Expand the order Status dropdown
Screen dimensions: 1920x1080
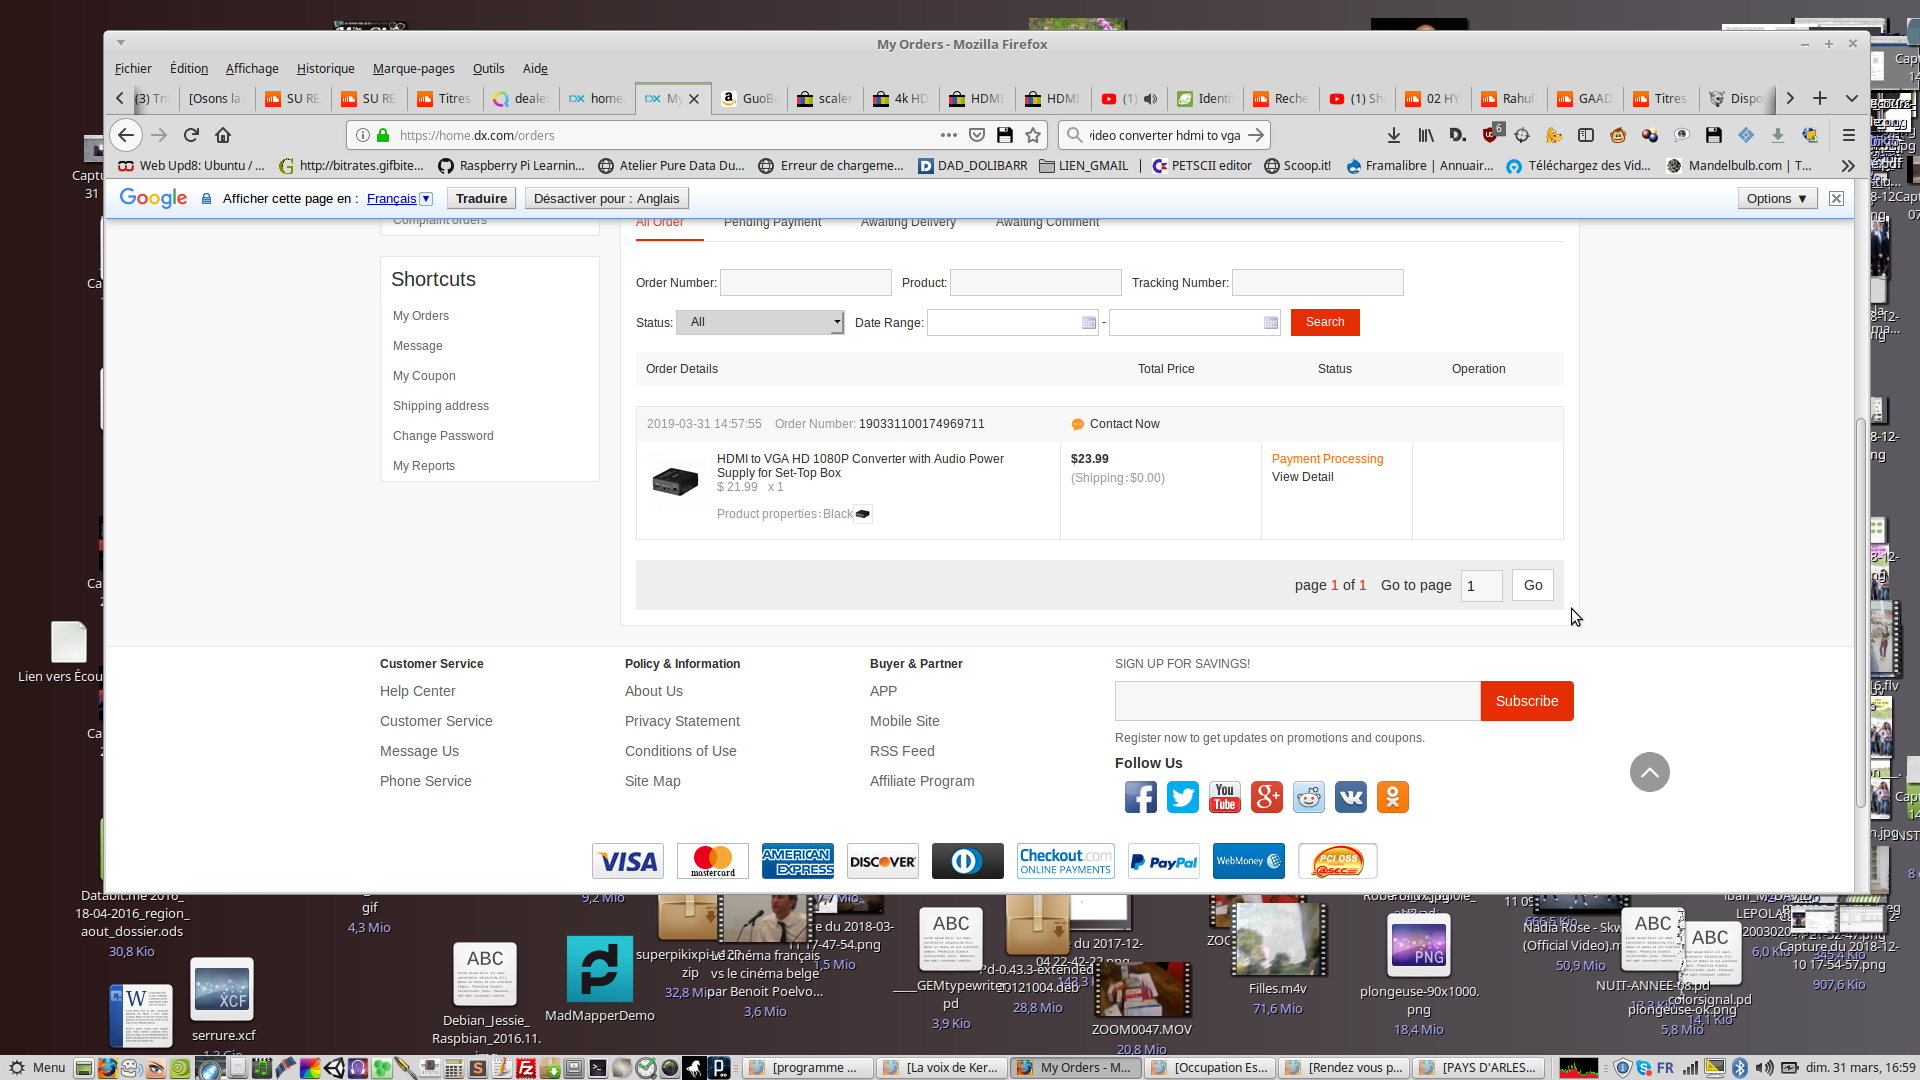[x=760, y=322]
